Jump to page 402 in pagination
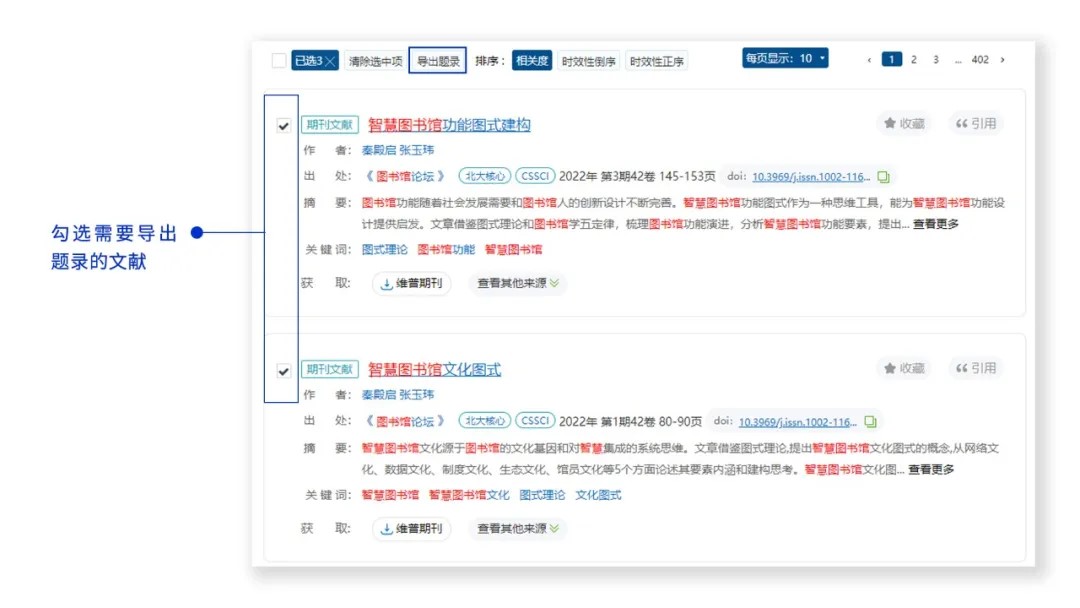The image size is (1080, 608). pos(980,60)
